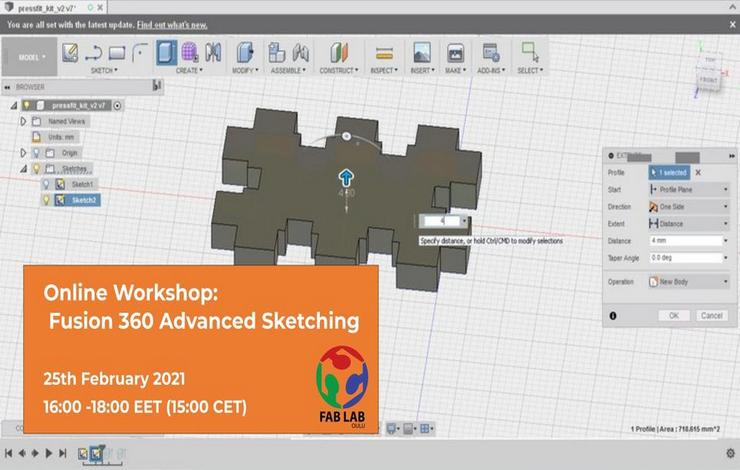740x470 pixels.
Task: Open the Operation 'New Body' dropdown
Action: 689,282
